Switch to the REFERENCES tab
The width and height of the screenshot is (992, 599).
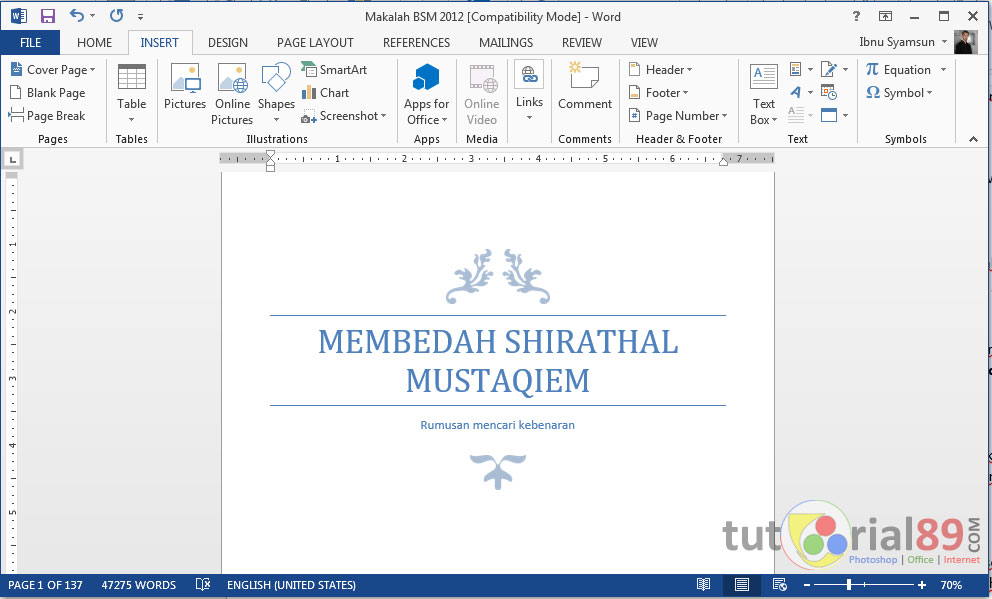(416, 42)
